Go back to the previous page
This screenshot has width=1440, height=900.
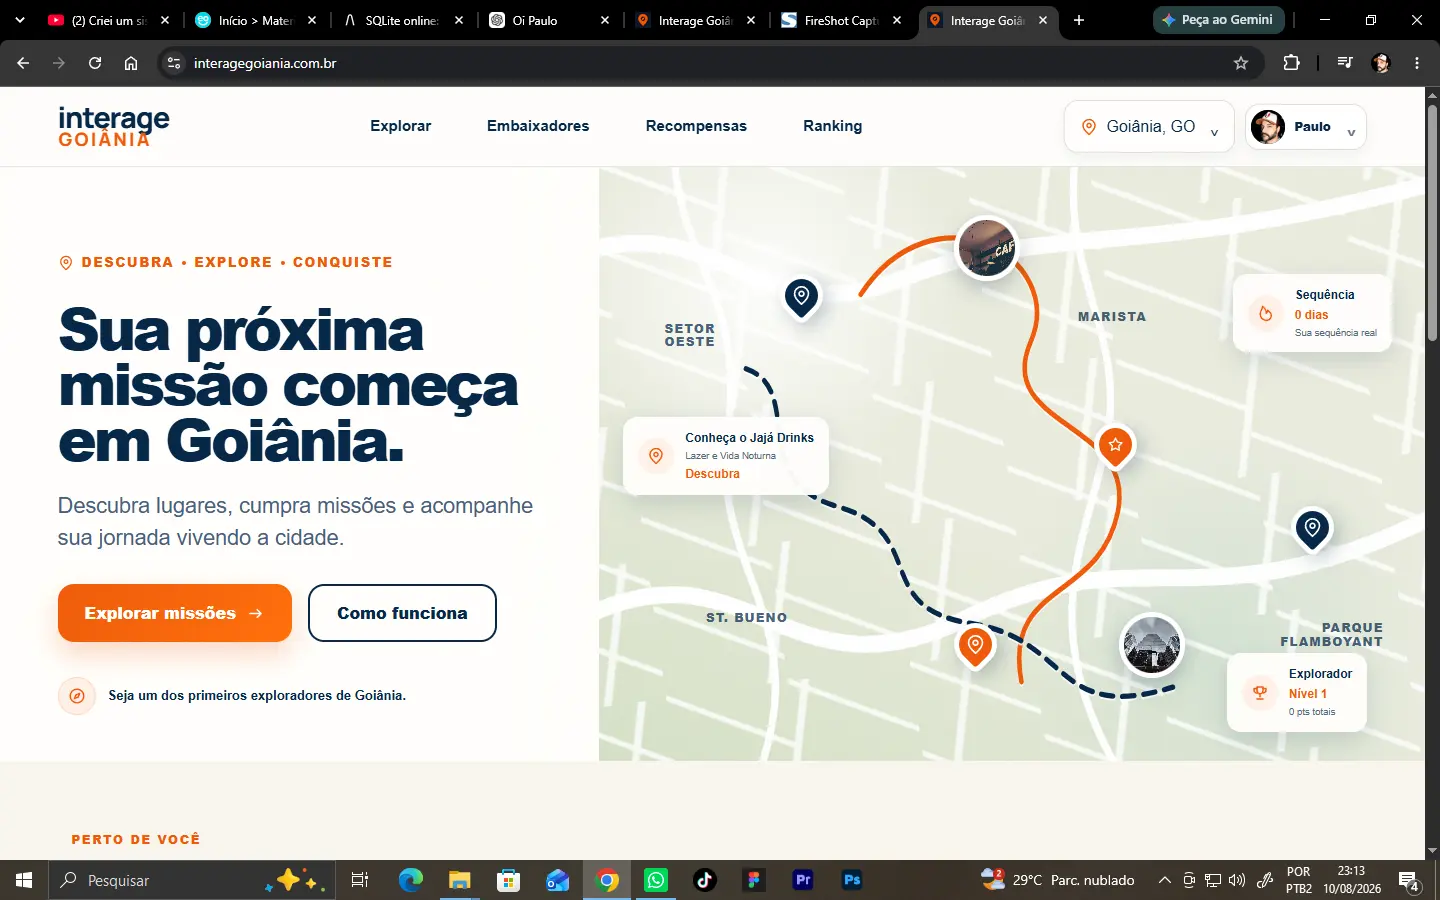click(x=23, y=63)
